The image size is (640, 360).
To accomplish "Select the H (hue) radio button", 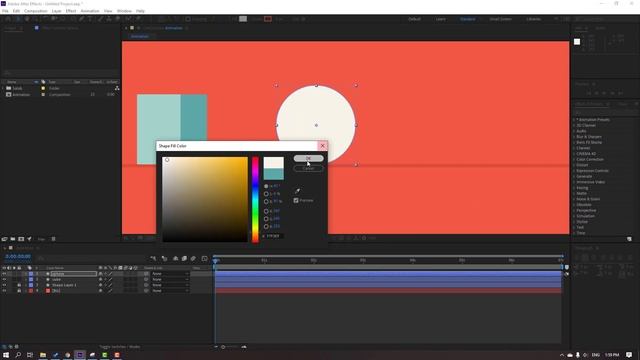I will point(266,186).
